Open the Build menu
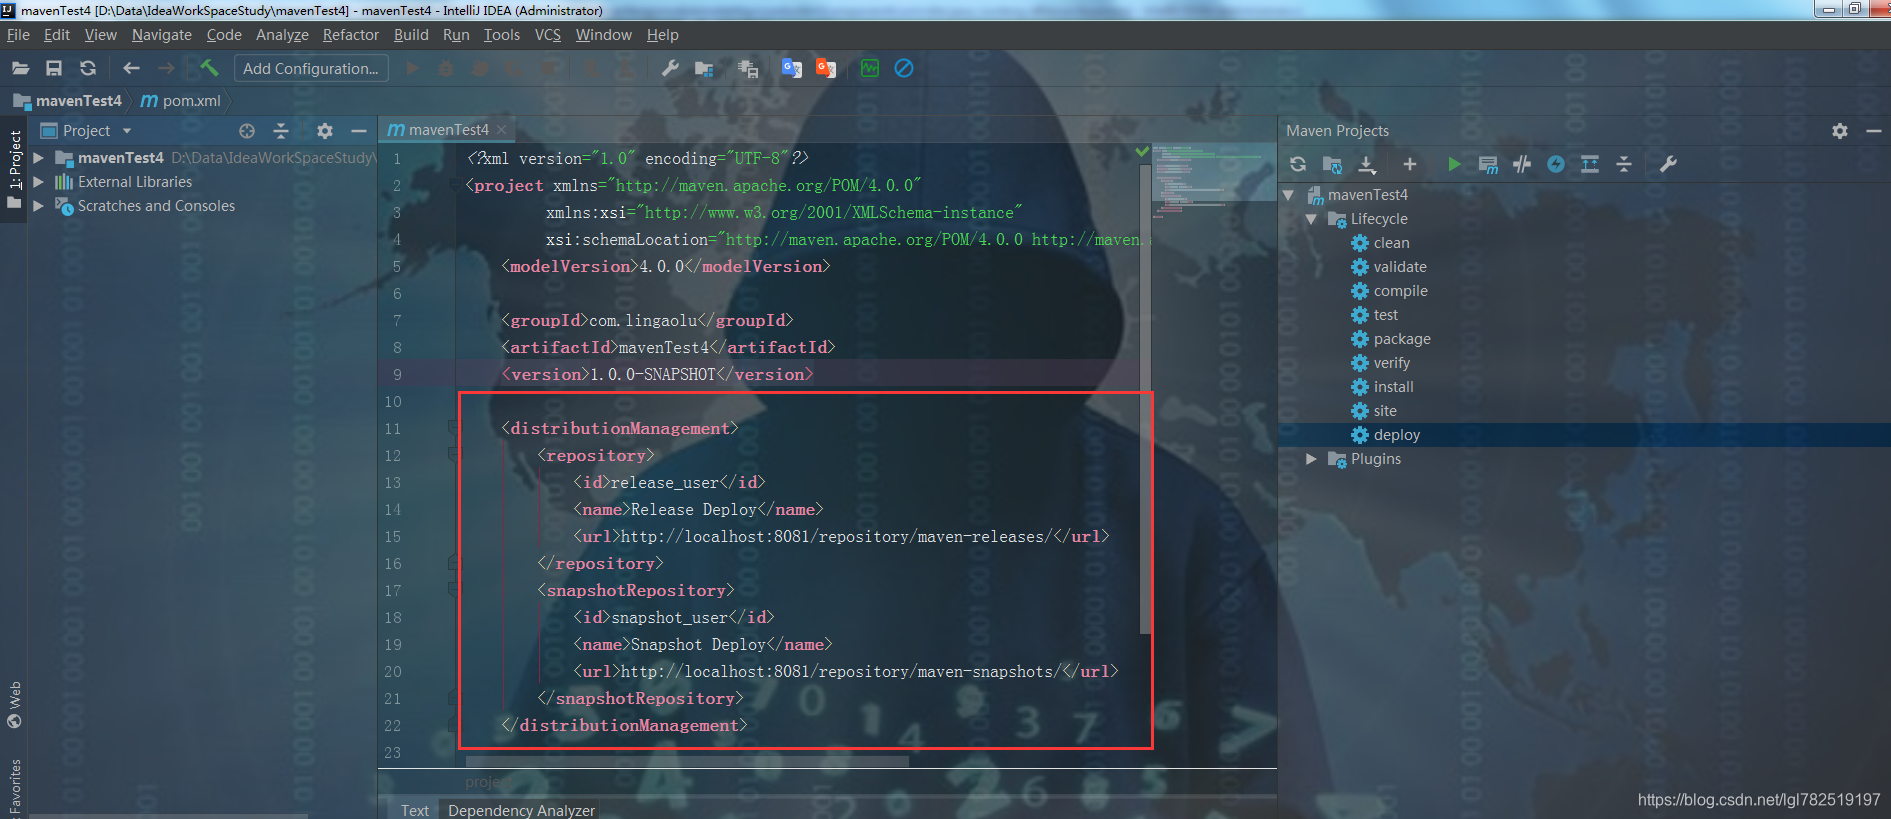Image resolution: width=1891 pixels, height=819 pixels. click(x=411, y=35)
